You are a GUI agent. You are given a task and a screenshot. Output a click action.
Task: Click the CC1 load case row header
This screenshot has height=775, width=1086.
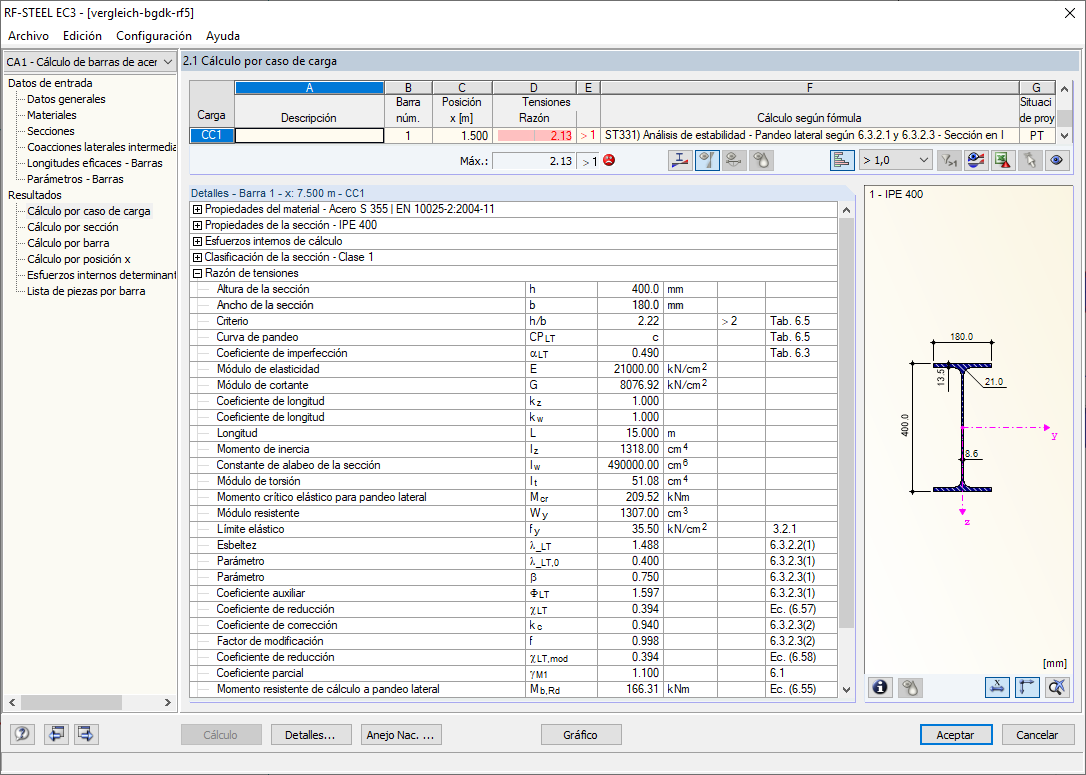point(211,136)
